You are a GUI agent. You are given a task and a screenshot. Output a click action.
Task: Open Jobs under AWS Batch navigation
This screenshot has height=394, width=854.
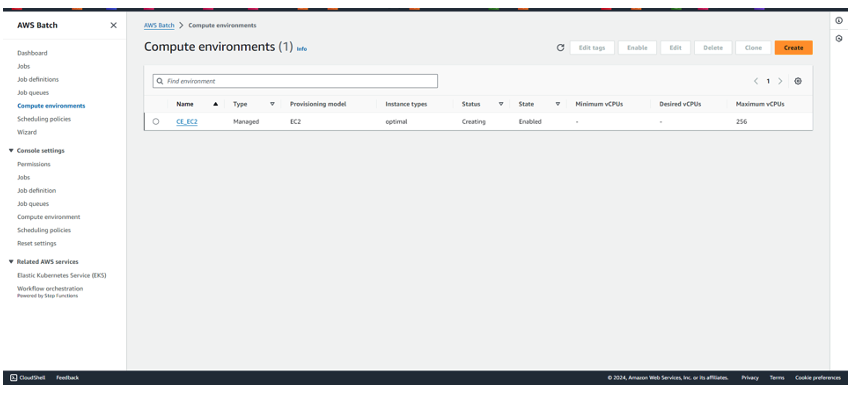tap(23, 66)
